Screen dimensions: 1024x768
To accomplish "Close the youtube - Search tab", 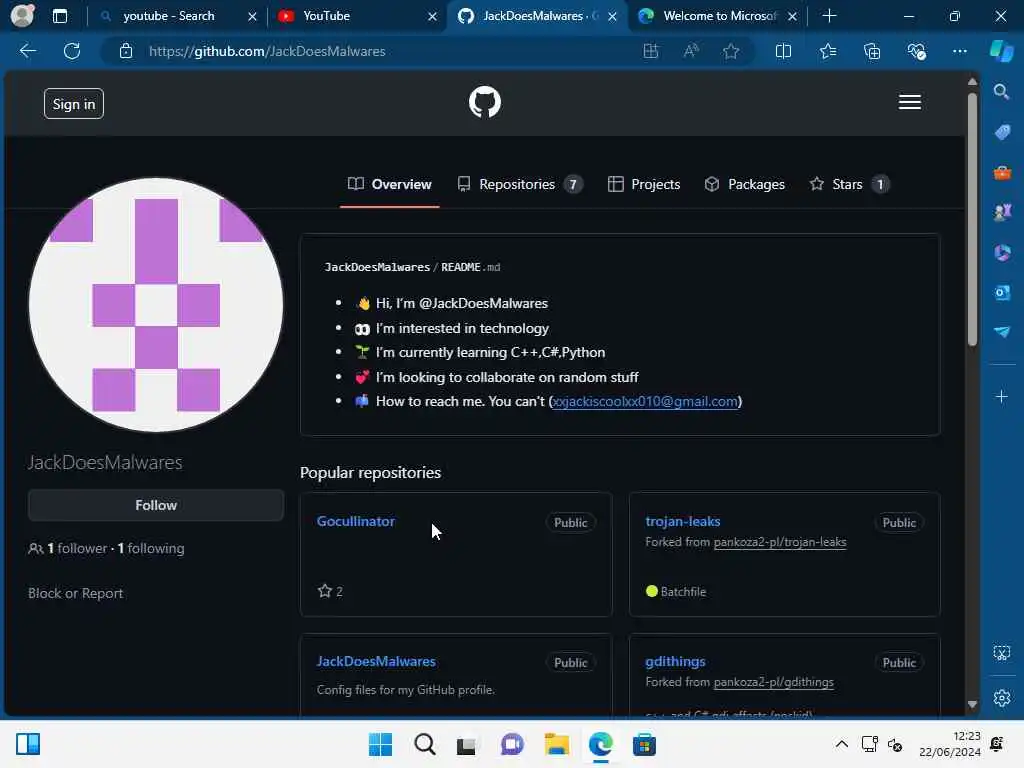I will click(252, 16).
